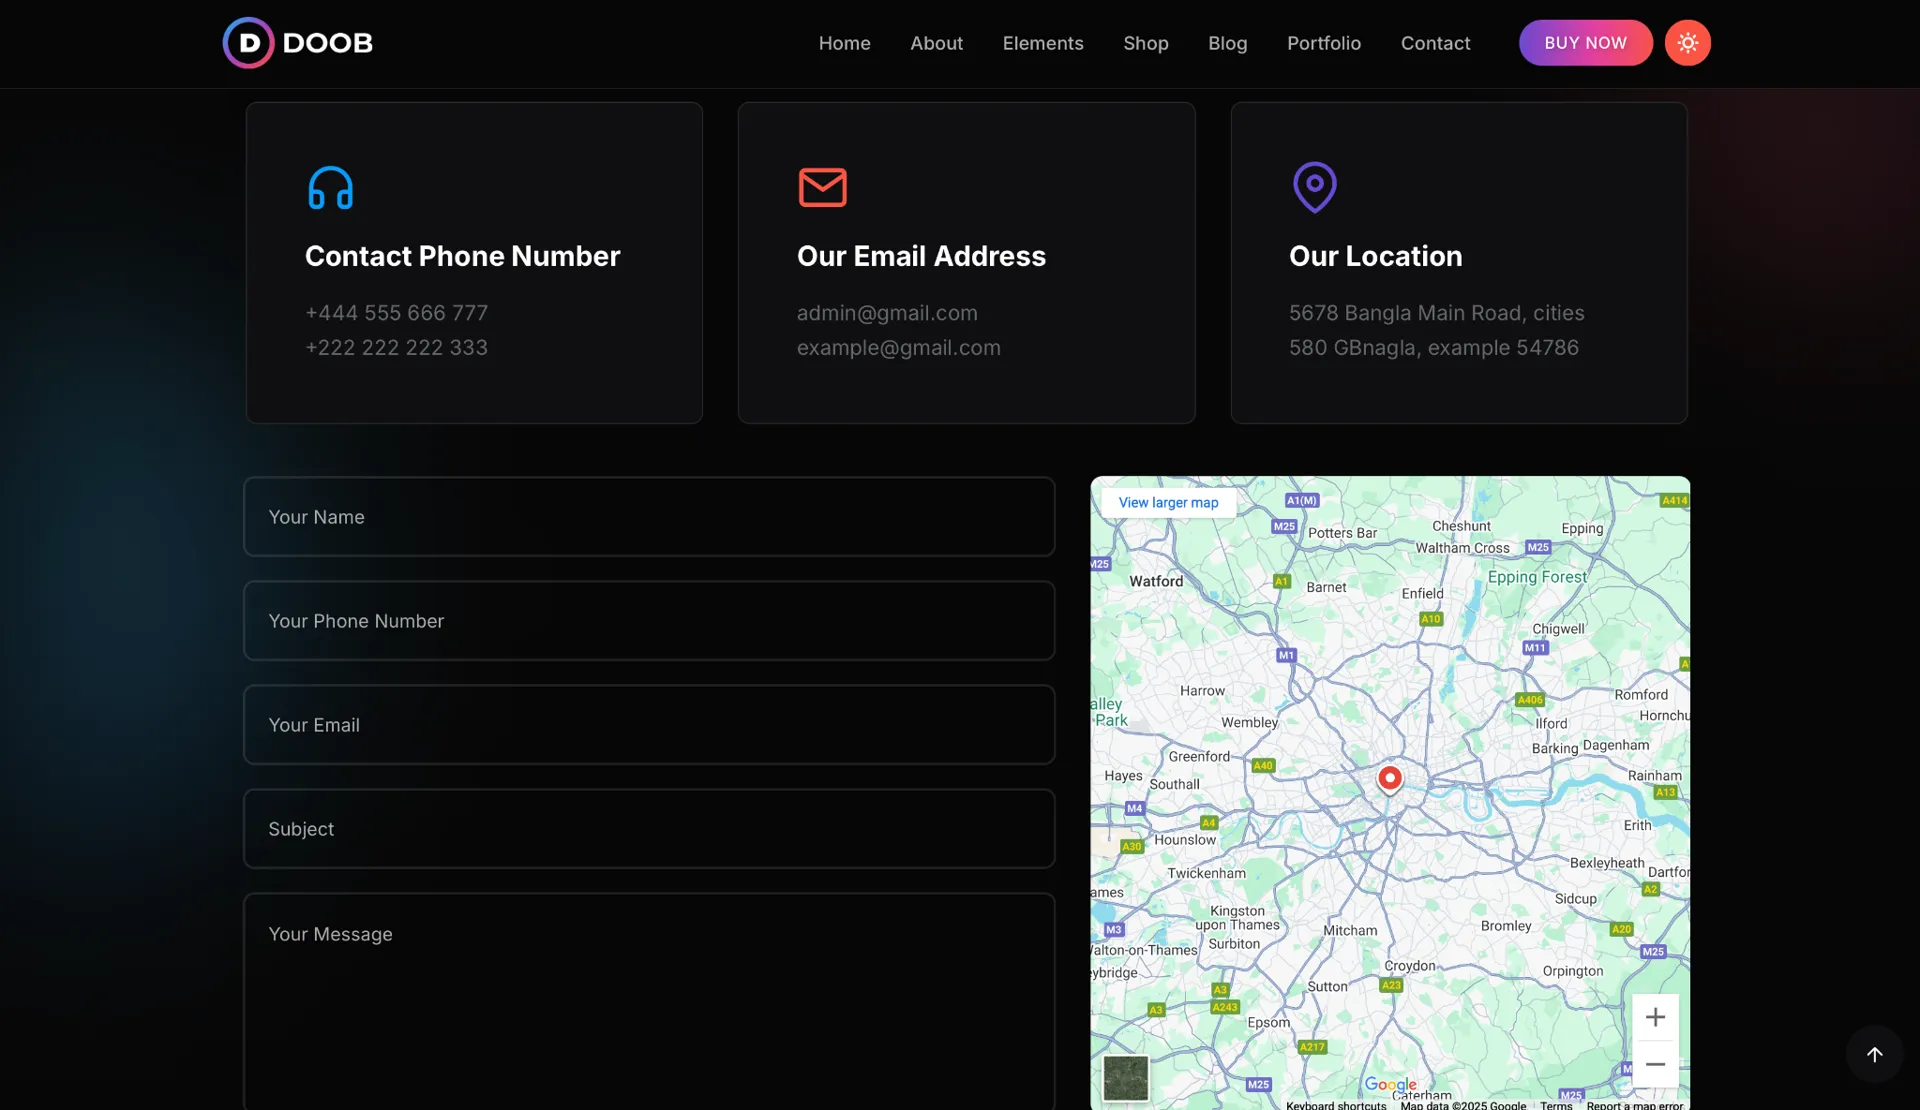Zoom out on the map
Screen dimensions: 1920x1110
click(1655, 1064)
